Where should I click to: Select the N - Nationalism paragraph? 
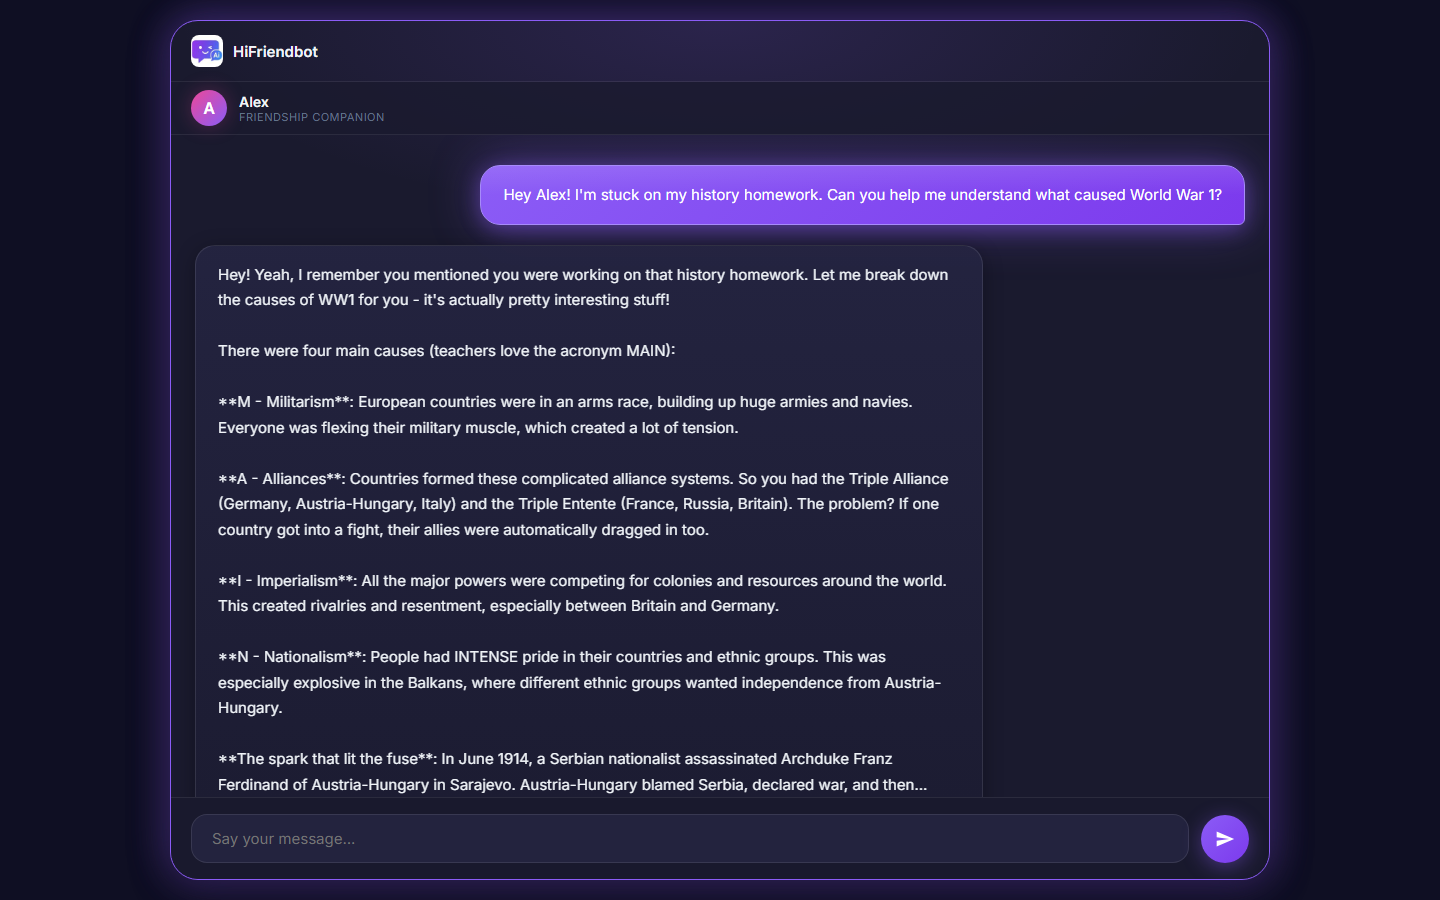point(579,682)
